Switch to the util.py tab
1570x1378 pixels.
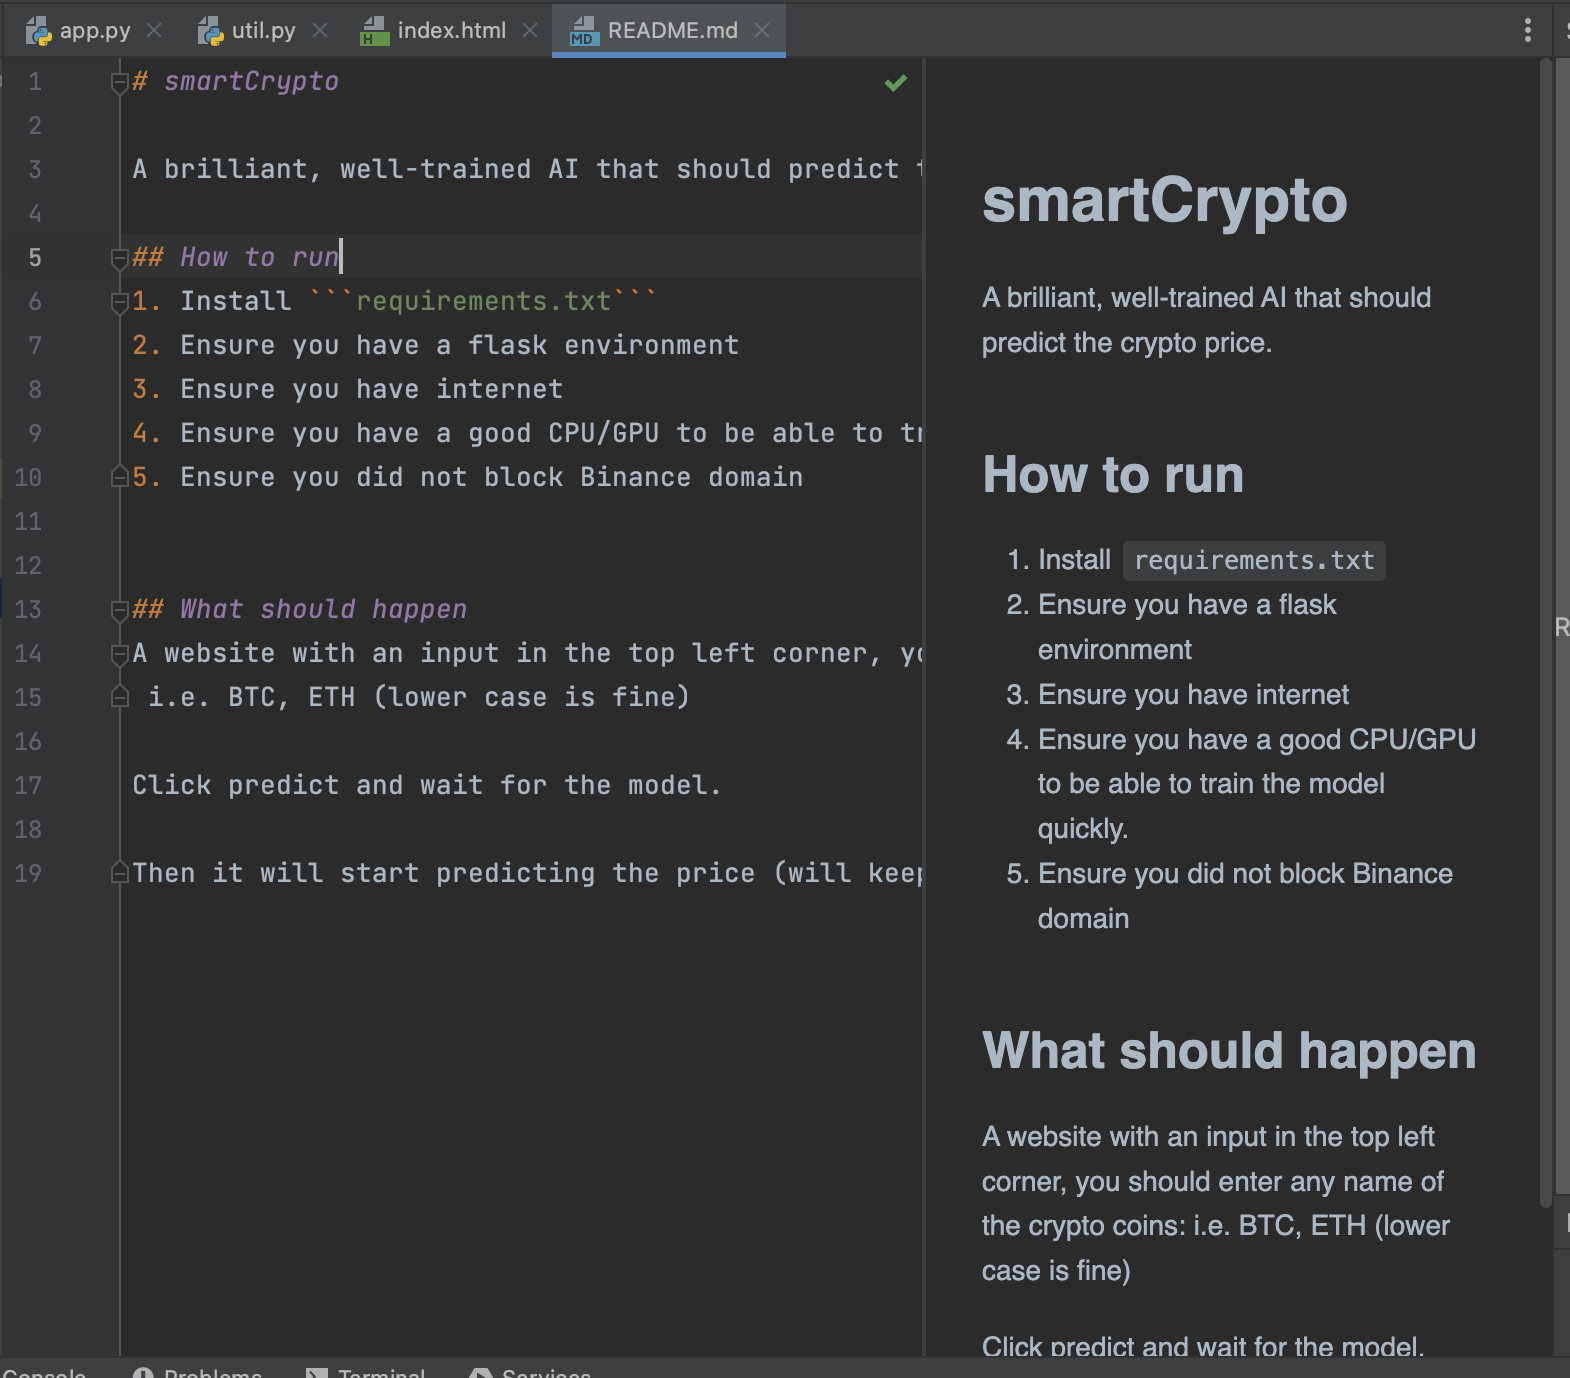coord(263,30)
